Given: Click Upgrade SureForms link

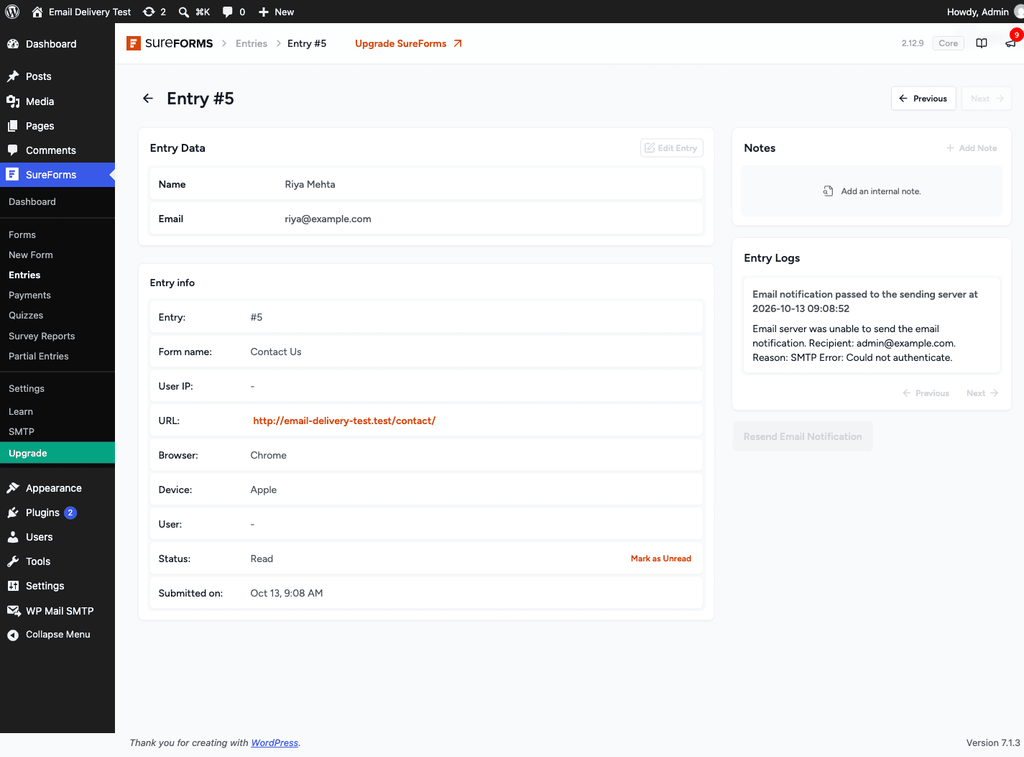Looking at the screenshot, I should [408, 44].
